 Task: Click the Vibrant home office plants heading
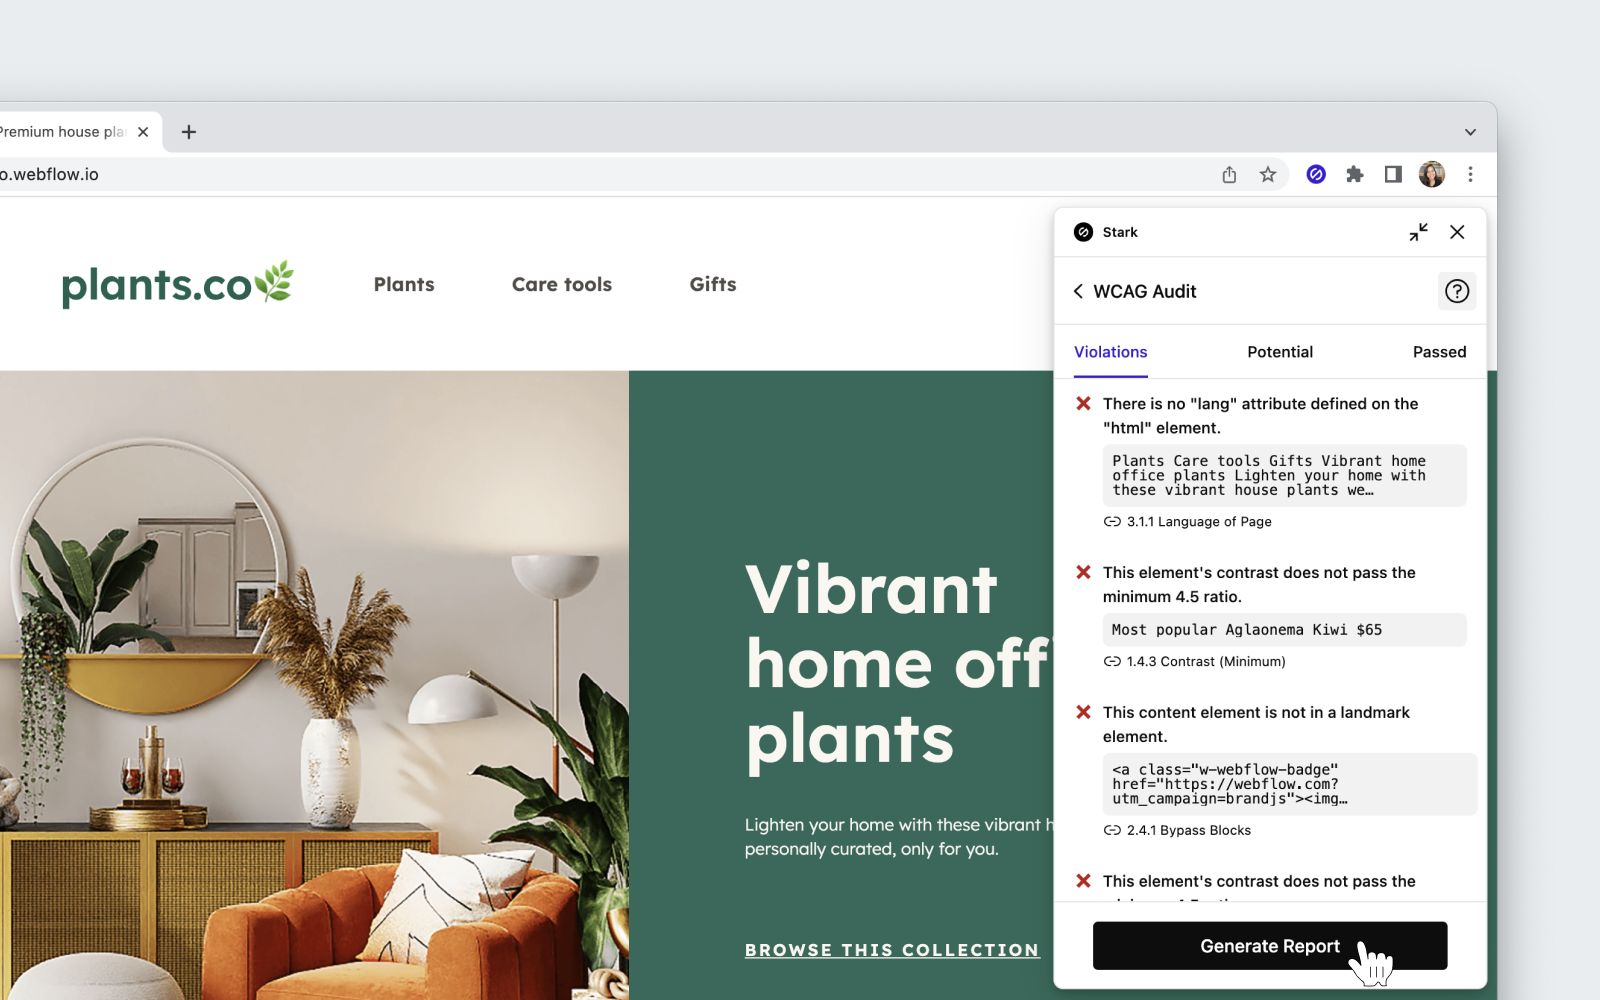pyautogui.click(x=898, y=664)
